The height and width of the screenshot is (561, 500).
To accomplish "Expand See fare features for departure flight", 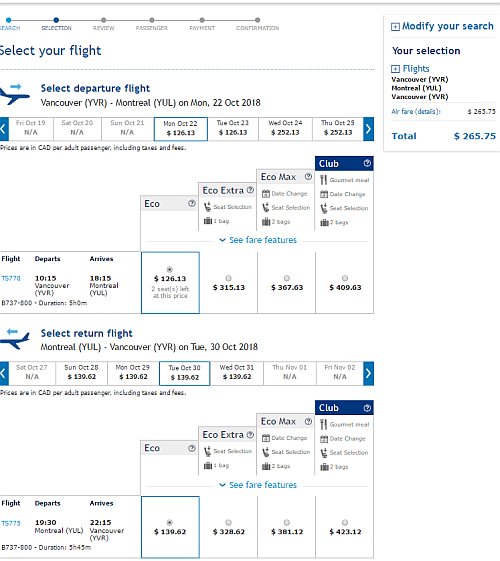I will 258,240.
